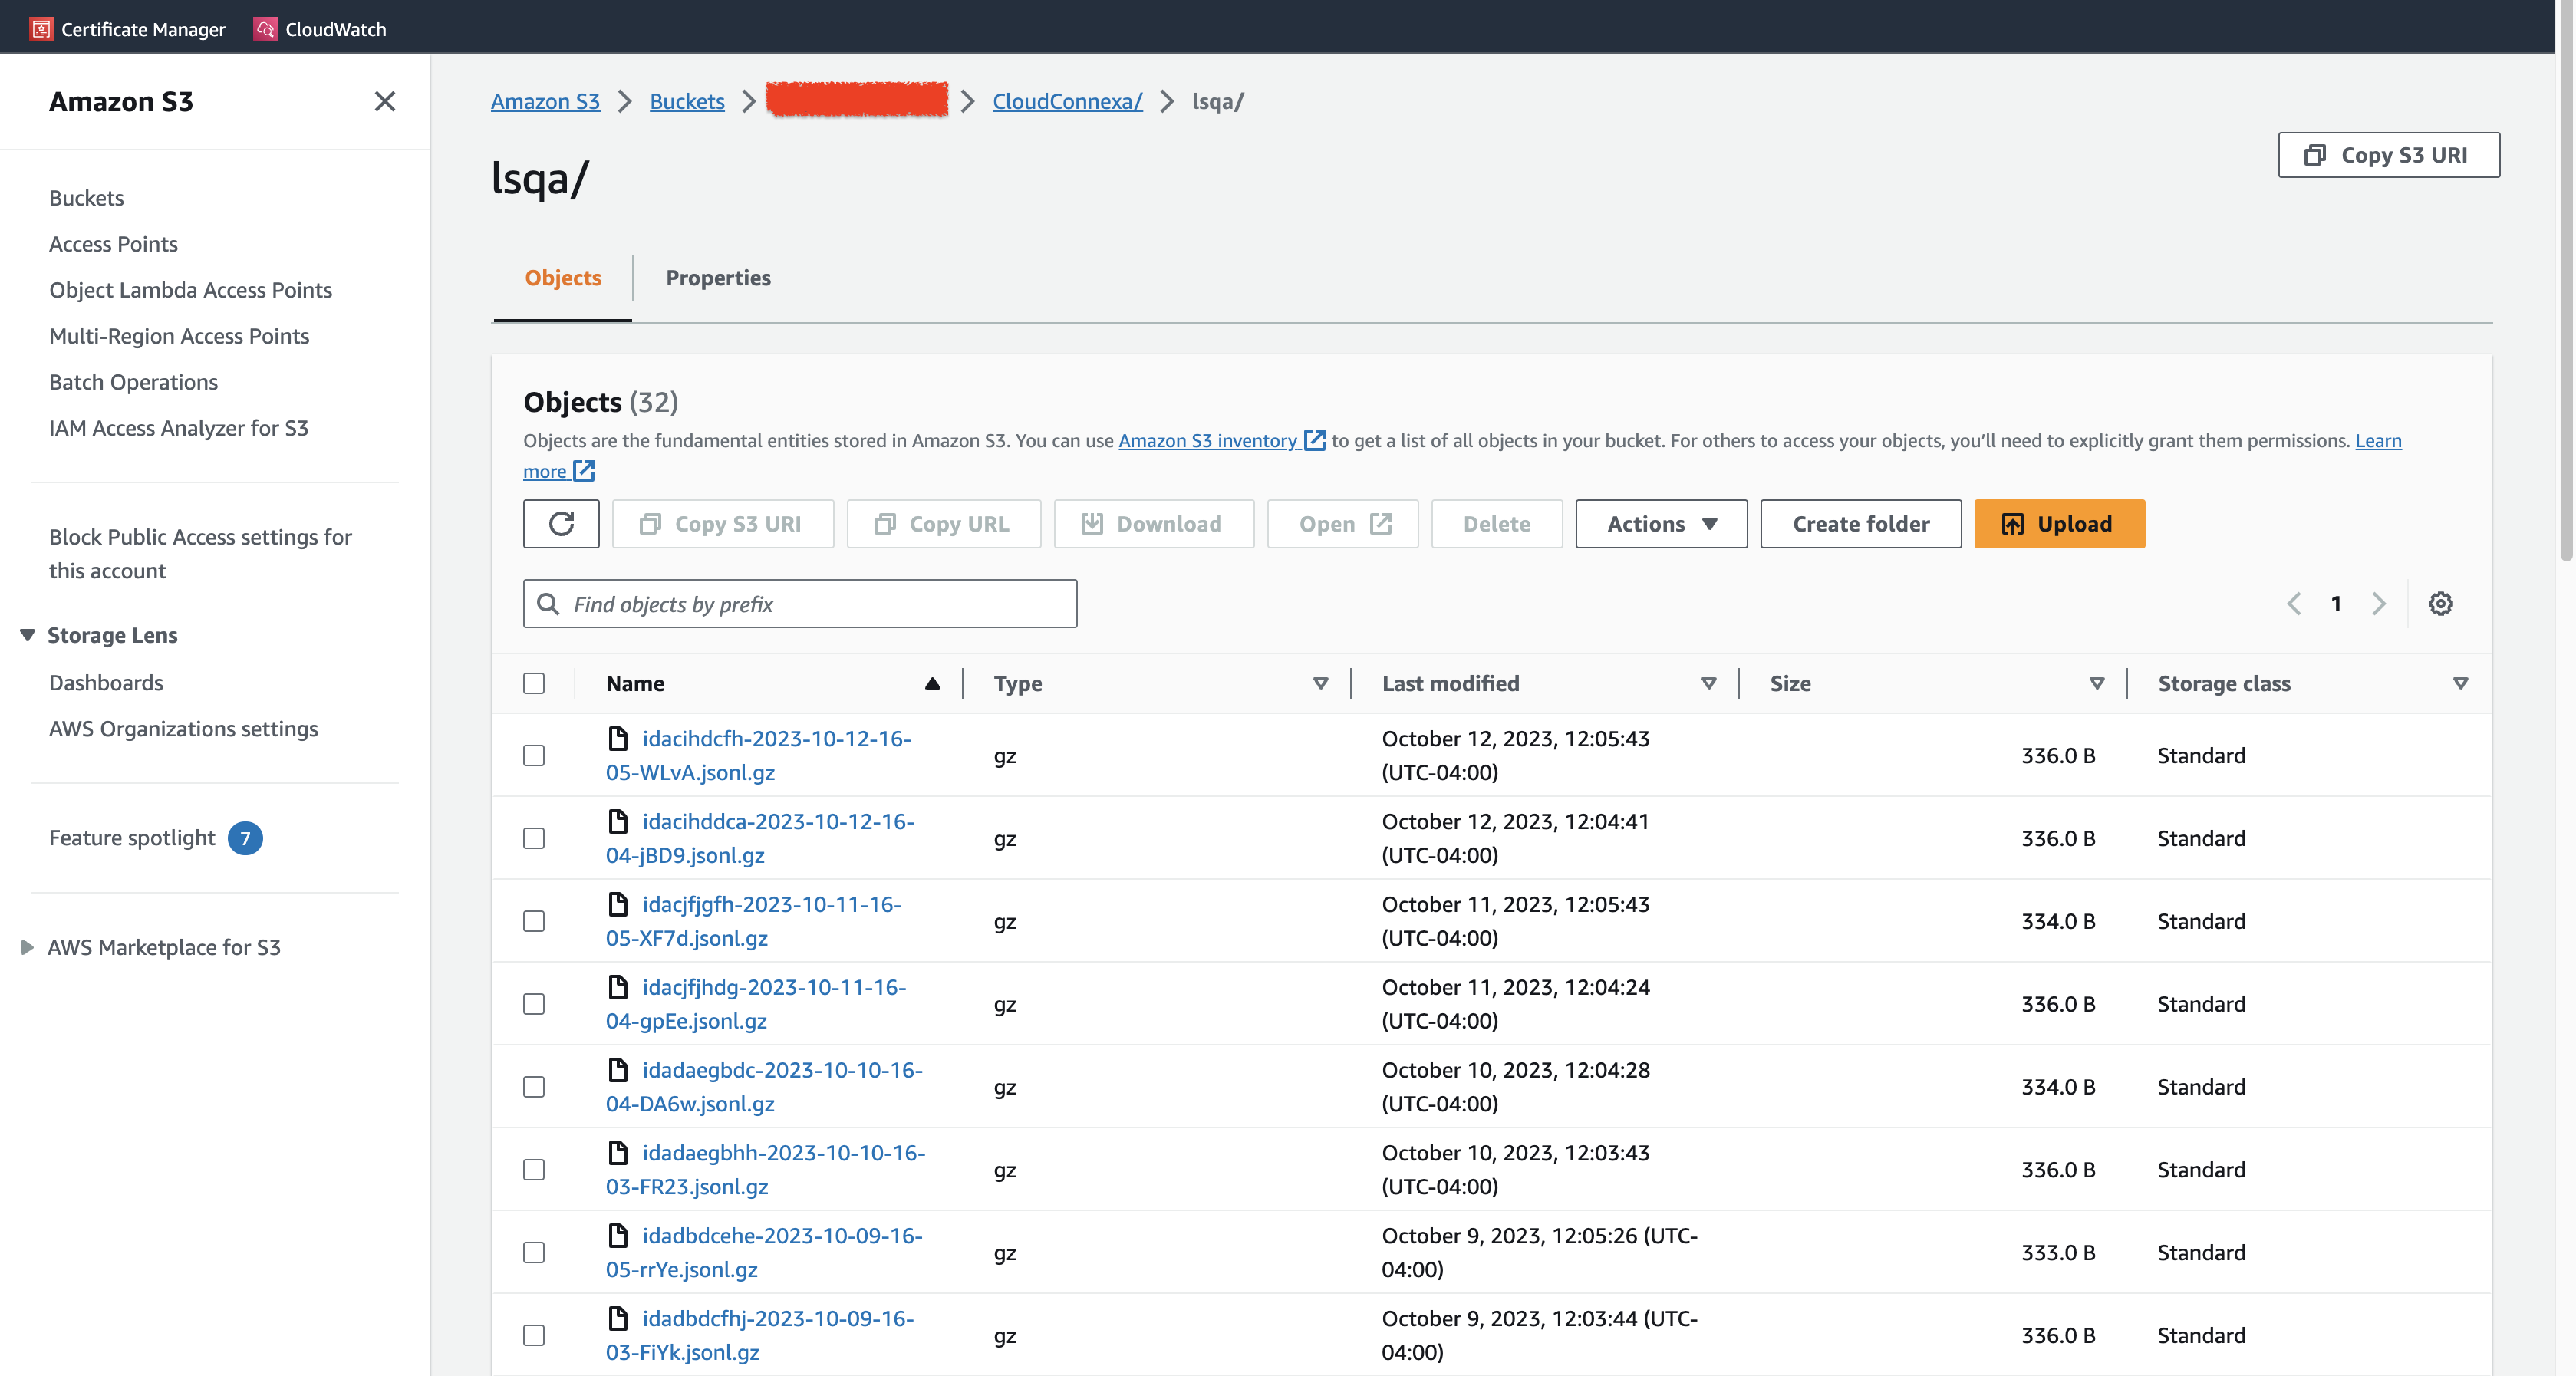
Task: Switch to the Properties tab
Action: (x=718, y=278)
